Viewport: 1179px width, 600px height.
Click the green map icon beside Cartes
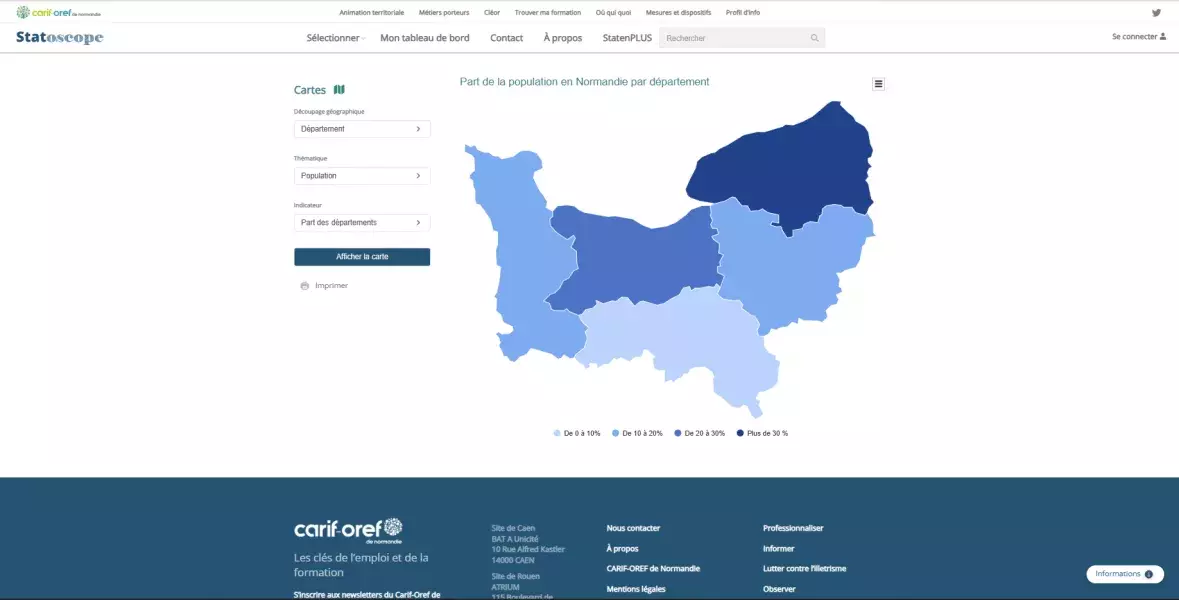pos(339,90)
